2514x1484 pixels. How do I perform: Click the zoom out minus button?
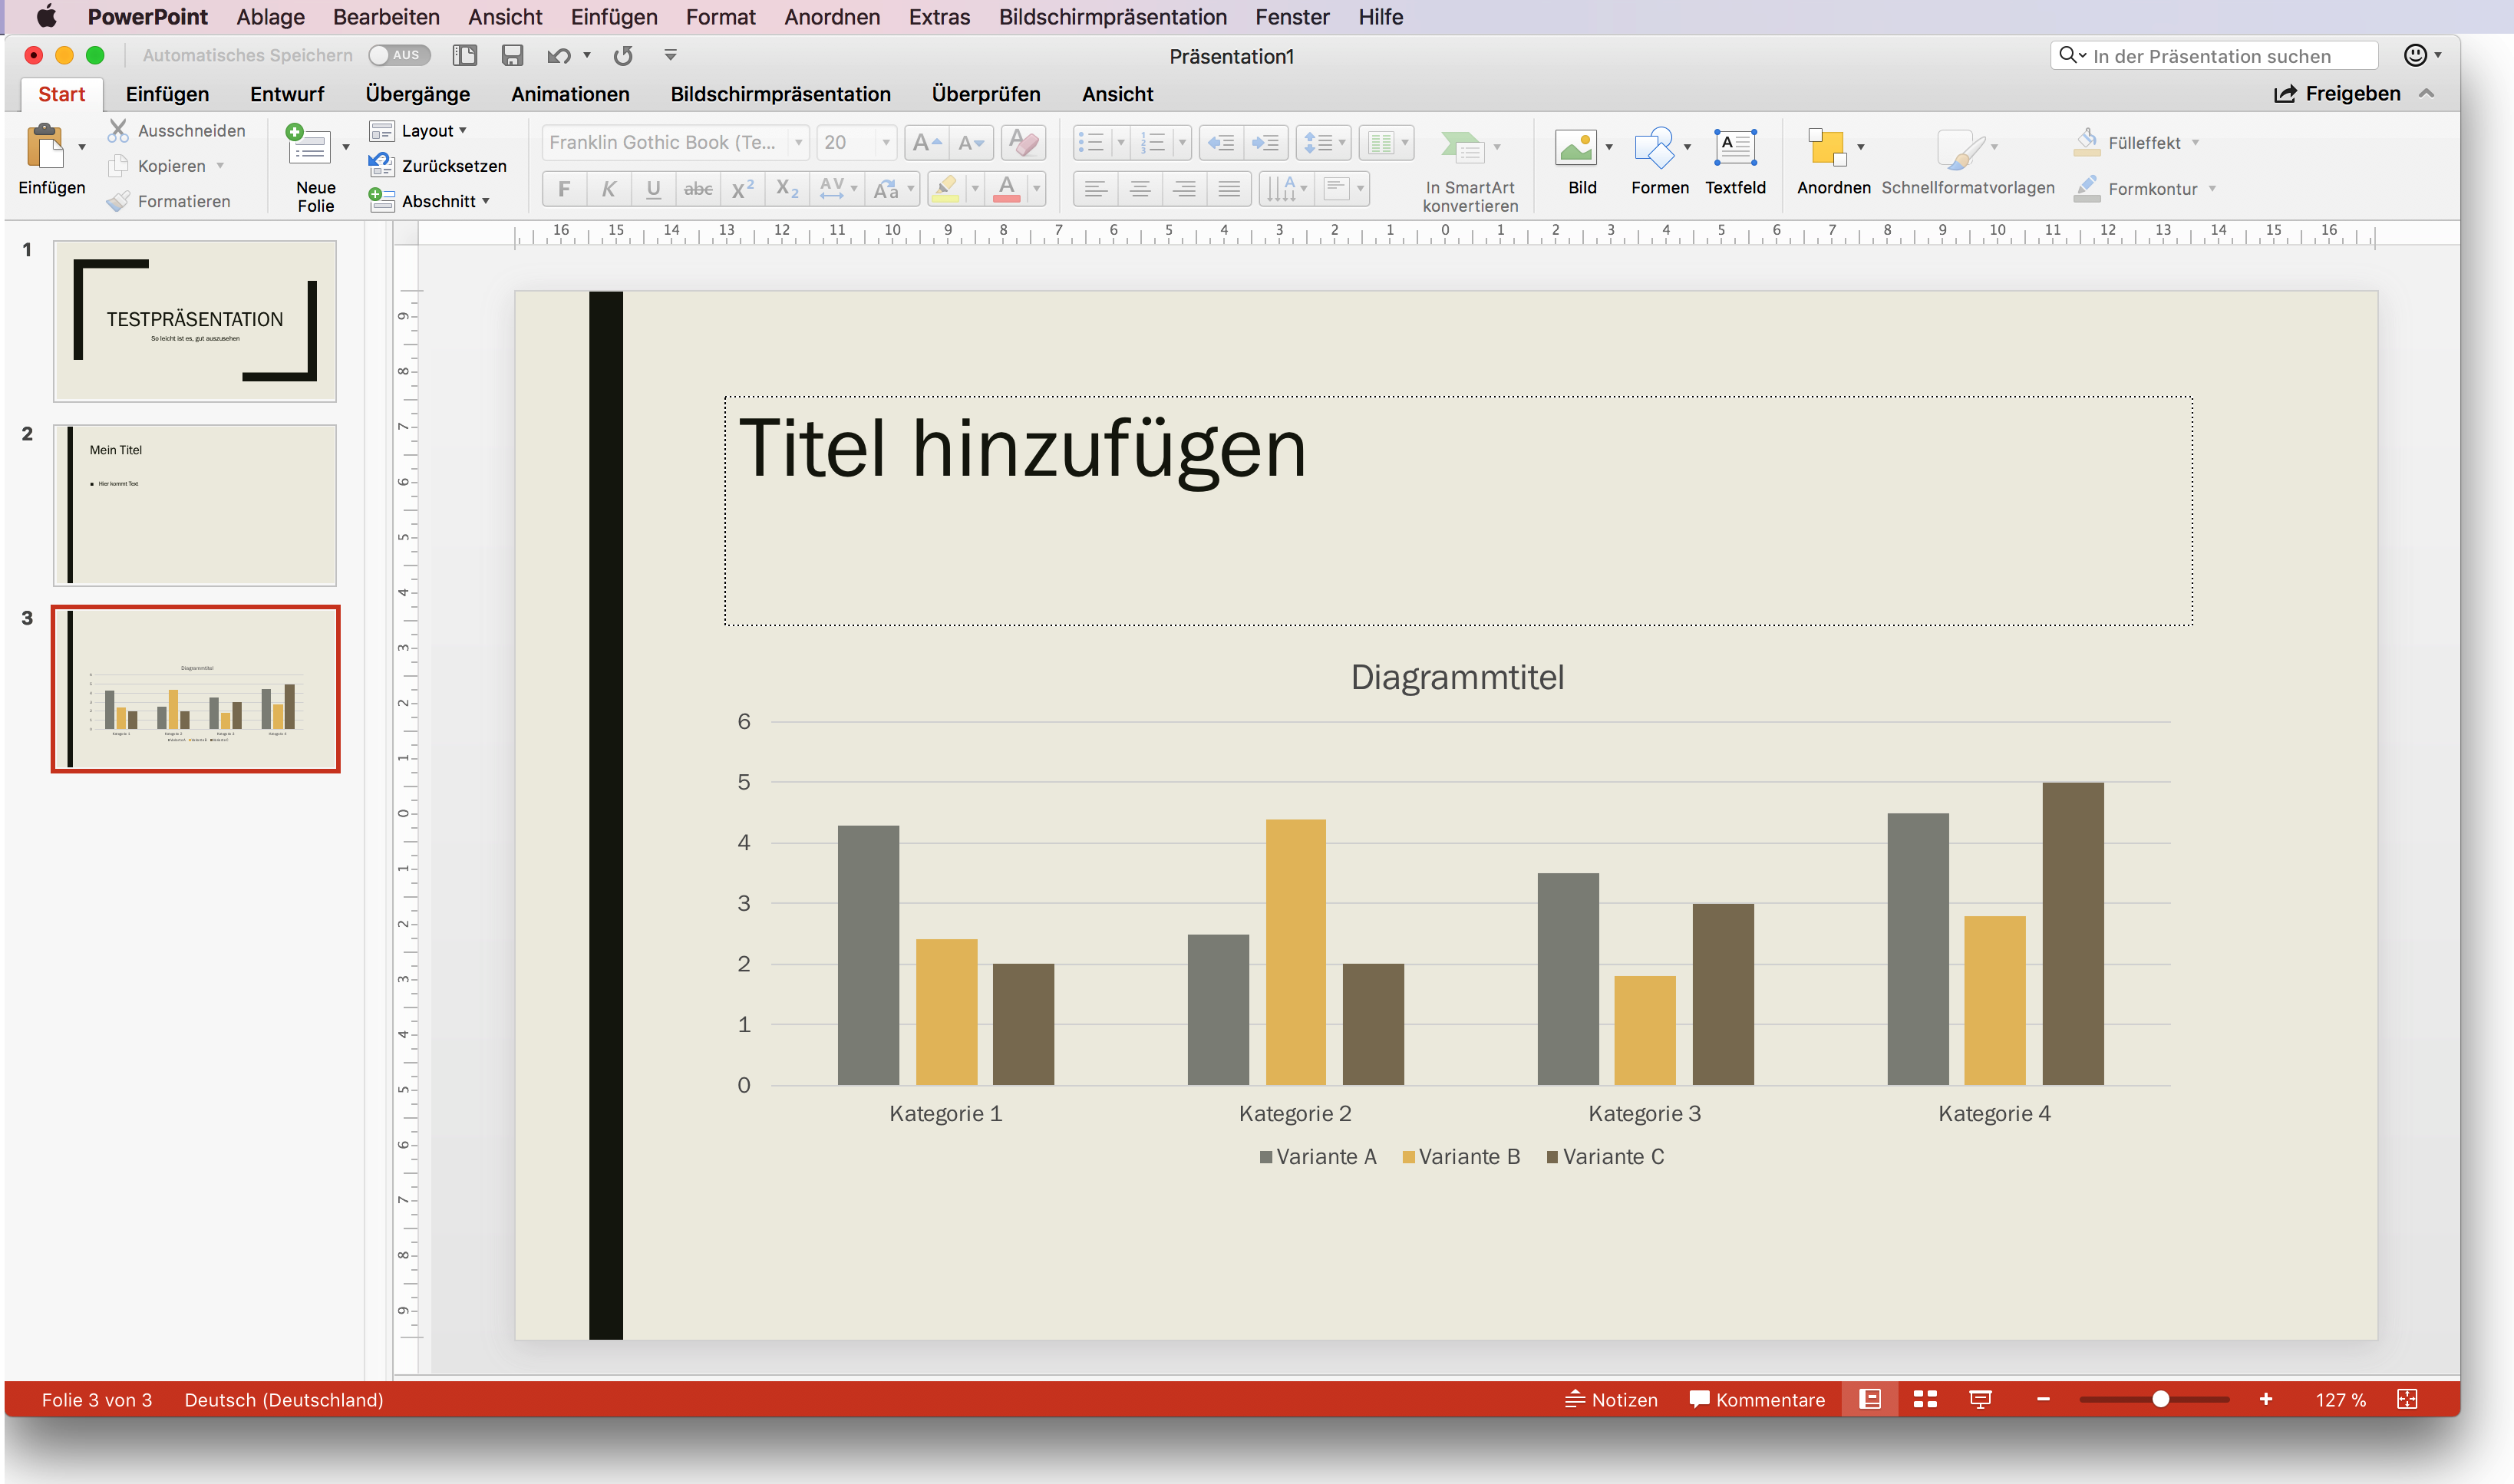(x=2043, y=1399)
